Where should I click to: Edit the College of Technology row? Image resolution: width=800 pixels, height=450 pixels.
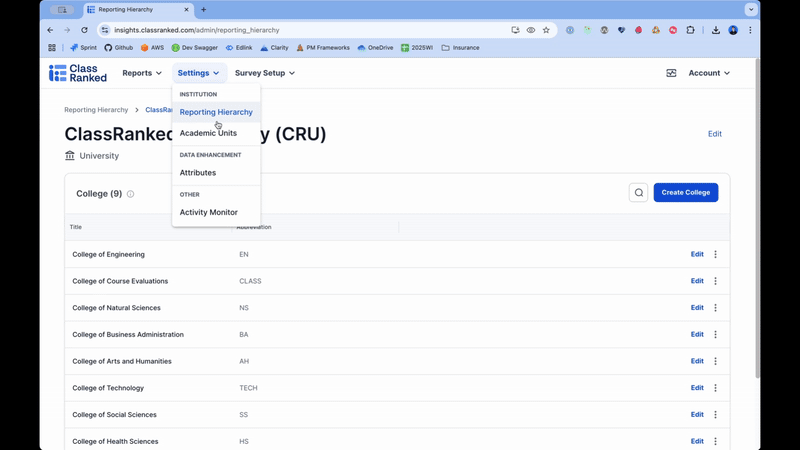pos(697,388)
